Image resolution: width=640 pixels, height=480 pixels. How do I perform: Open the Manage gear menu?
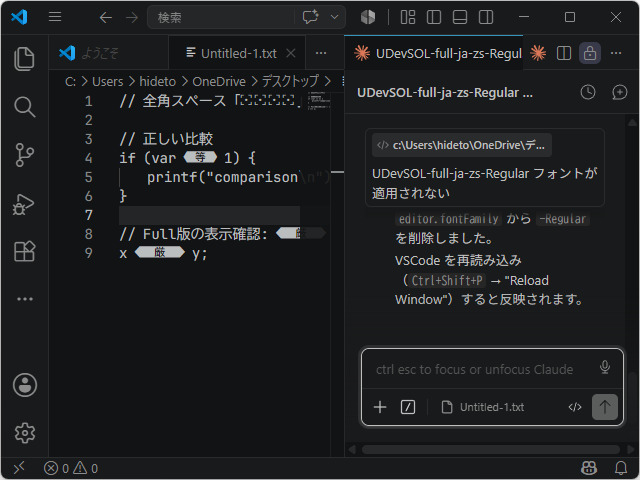(25, 433)
